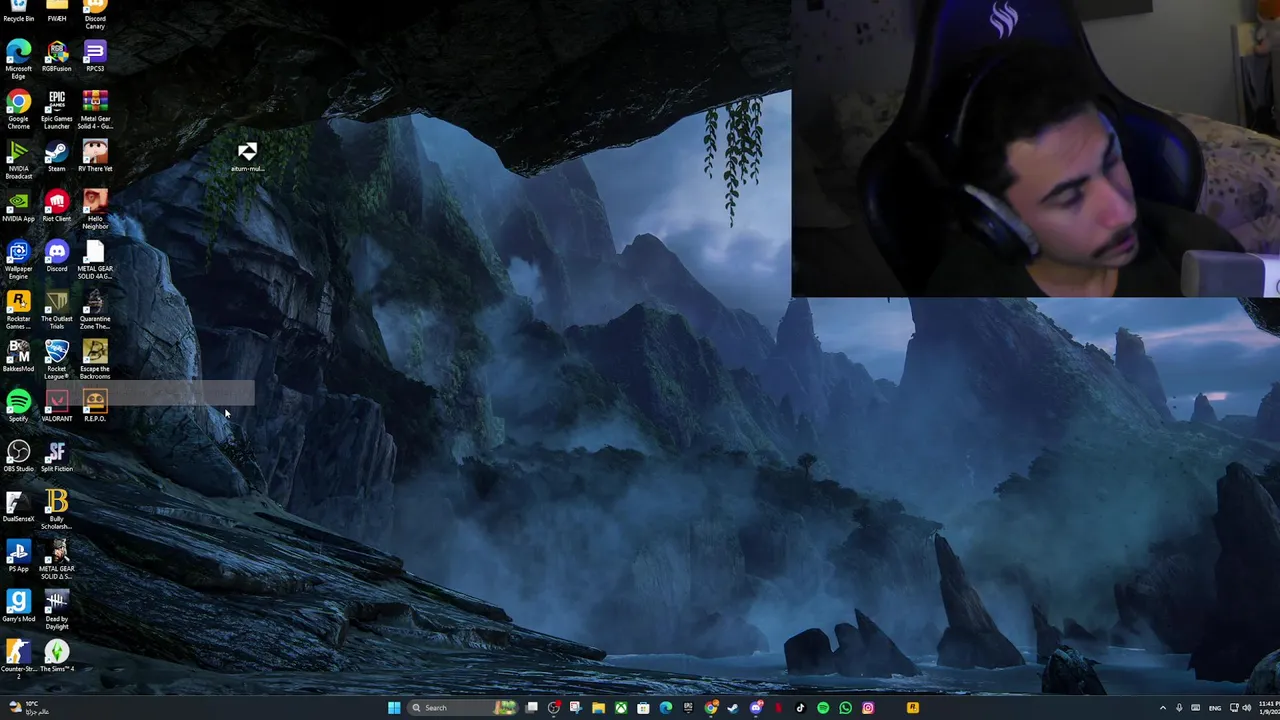1280x720 pixels.
Task: Select Escape the Backrooms icon
Action: pos(95,359)
